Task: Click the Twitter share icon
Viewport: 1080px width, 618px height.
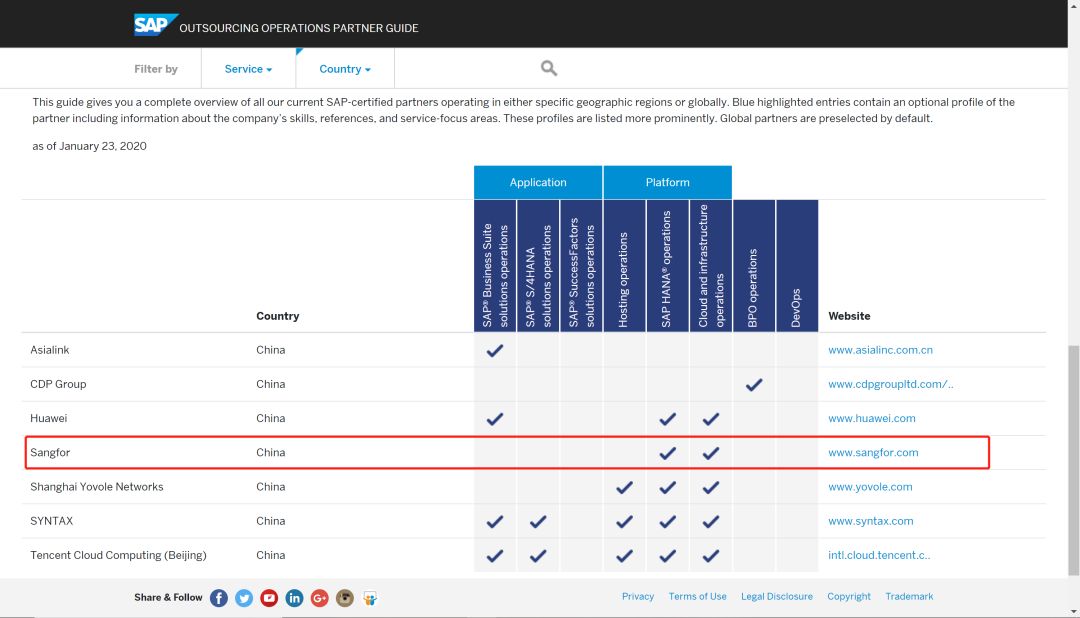Action: [244, 598]
